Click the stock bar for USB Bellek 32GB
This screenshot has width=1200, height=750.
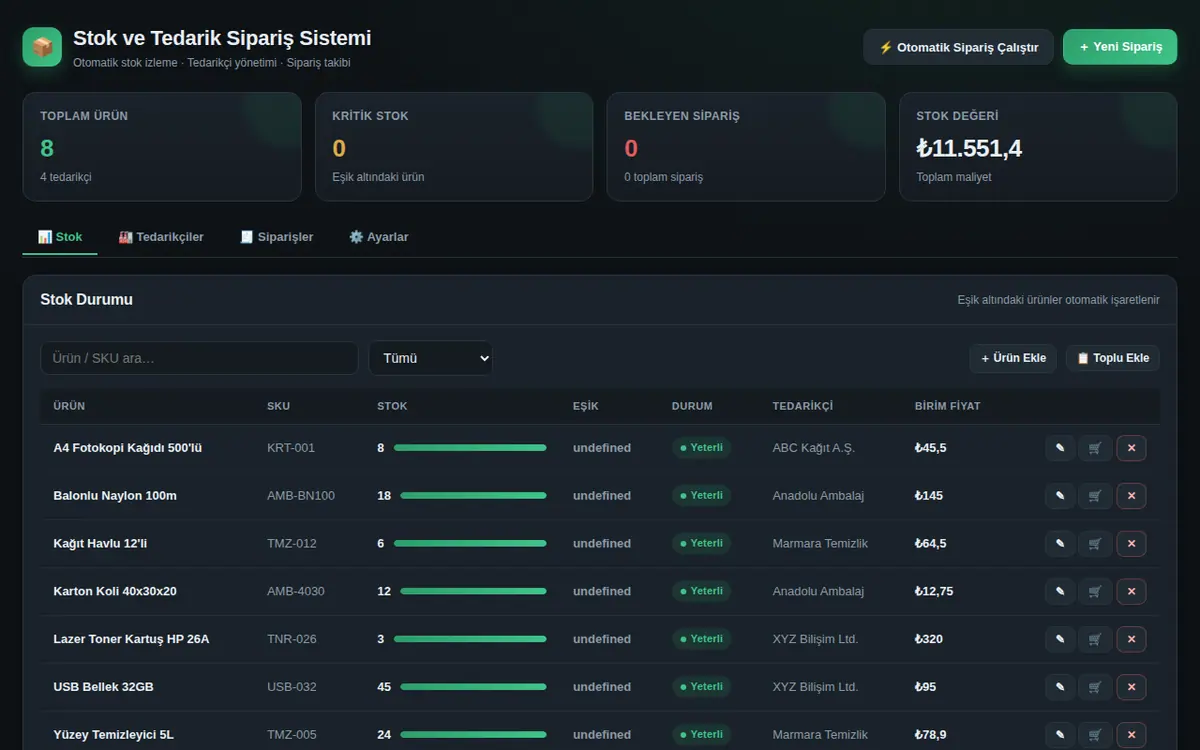(473, 687)
